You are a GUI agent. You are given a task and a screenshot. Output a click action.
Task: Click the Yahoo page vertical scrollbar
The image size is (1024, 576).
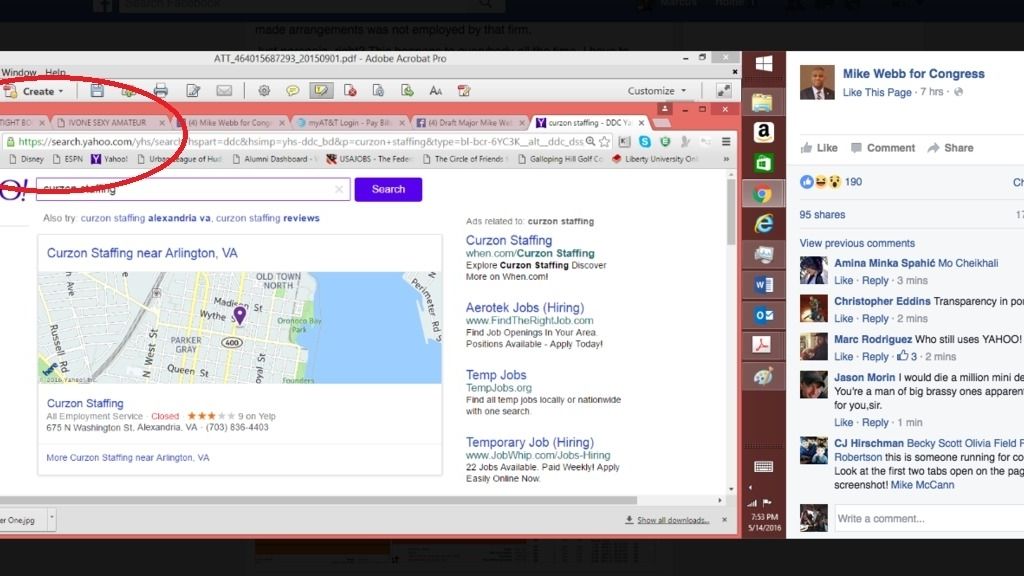[x=731, y=212]
